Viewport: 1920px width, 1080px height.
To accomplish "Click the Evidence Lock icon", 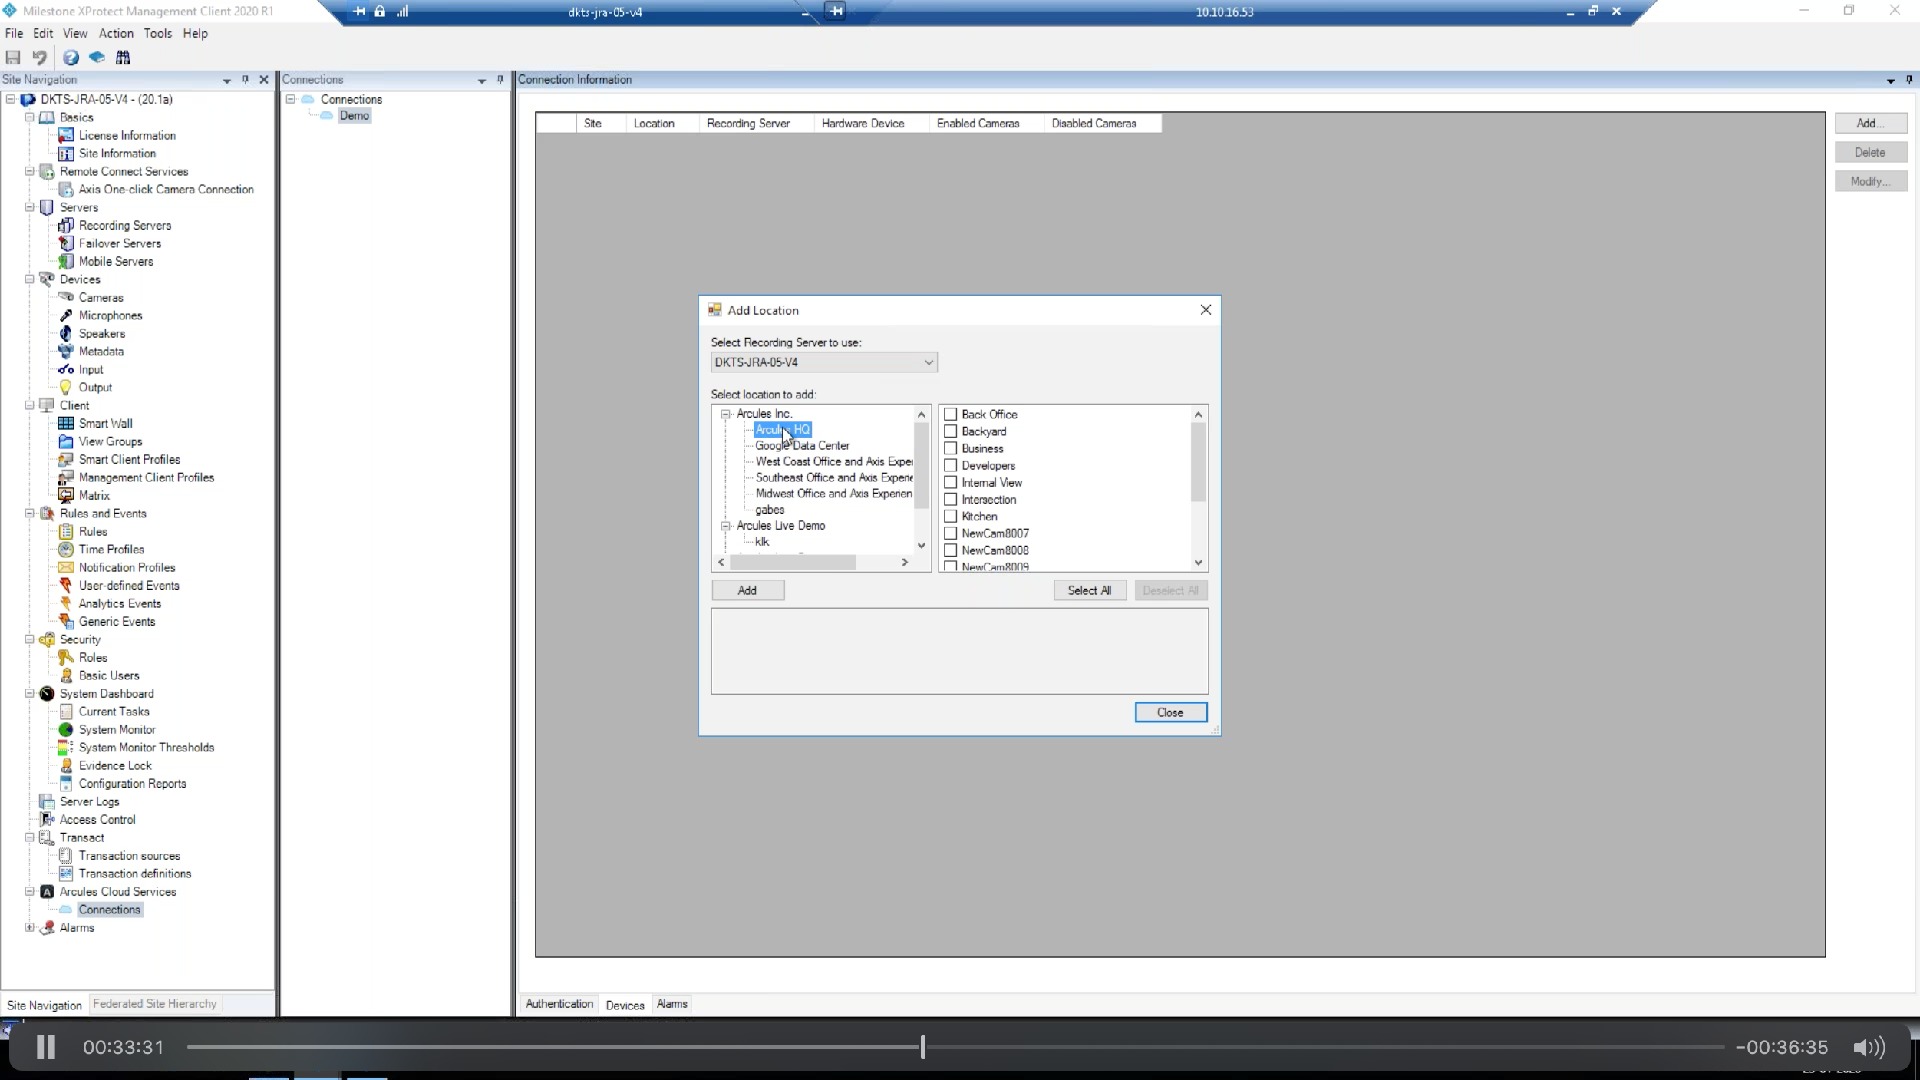I will click(66, 765).
